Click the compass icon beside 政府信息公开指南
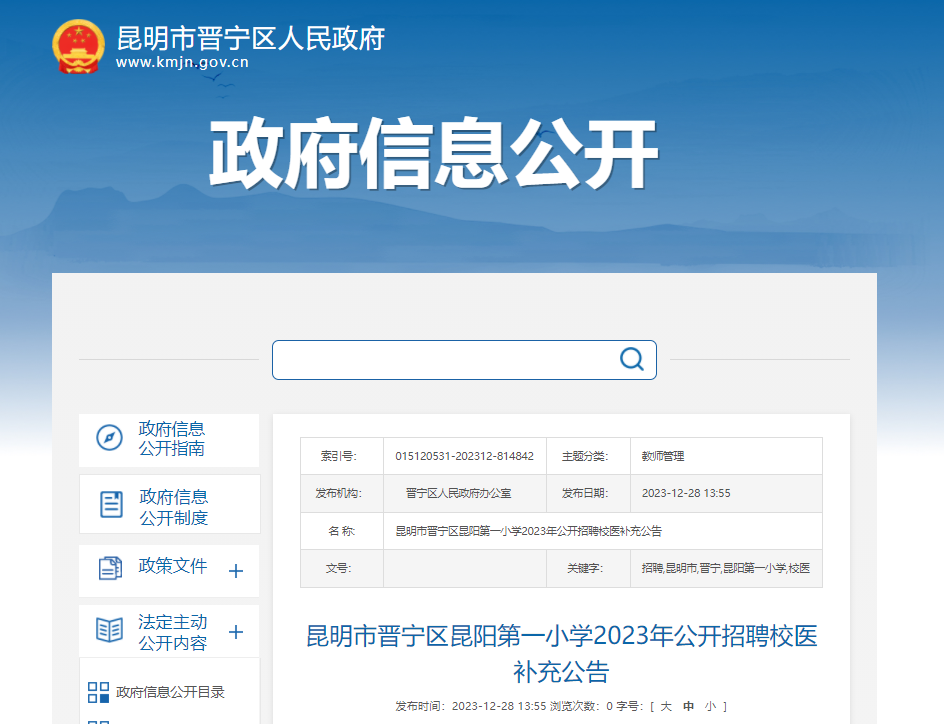The image size is (944, 724). click(x=110, y=438)
